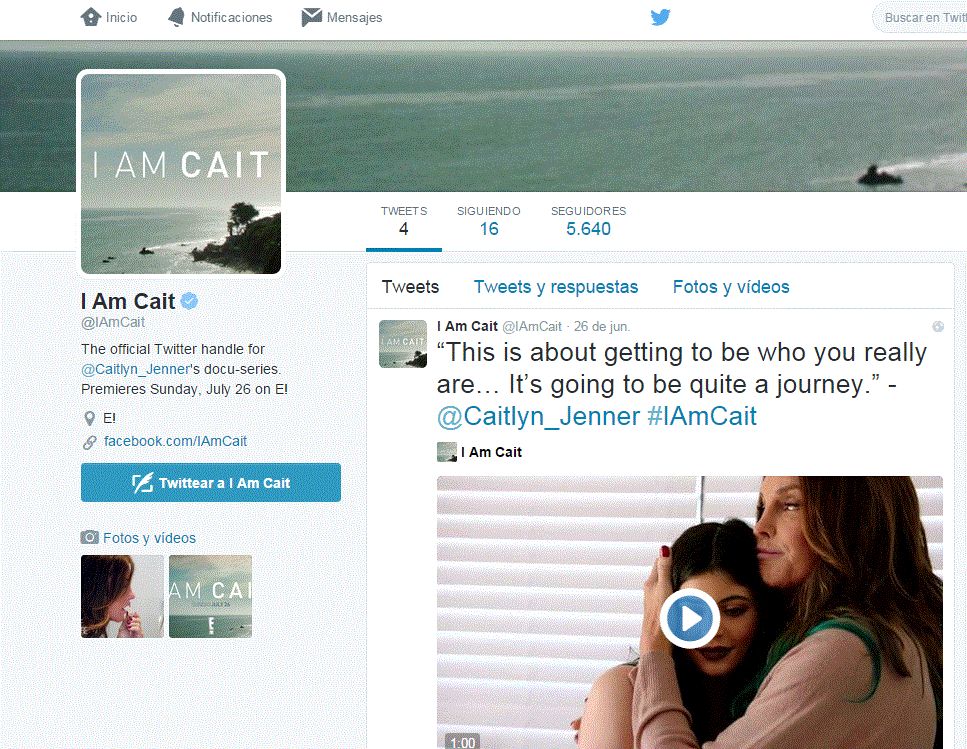Click the Twittear a I Am Cait button

click(x=211, y=483)
